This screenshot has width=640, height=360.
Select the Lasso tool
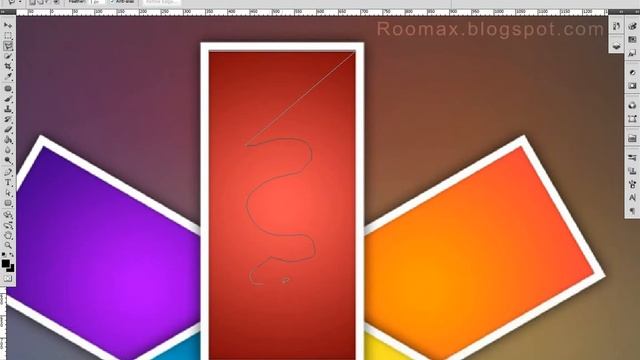click(x=8, y=46)
